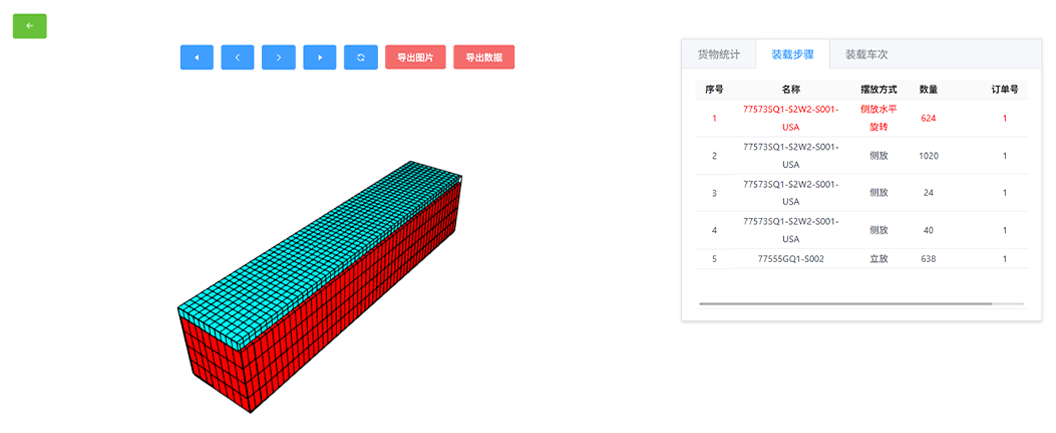This screenshot has width=1056, height=433.
Task: Jump to first loading step (solid left triangle)
Action: tap(197, 58)
